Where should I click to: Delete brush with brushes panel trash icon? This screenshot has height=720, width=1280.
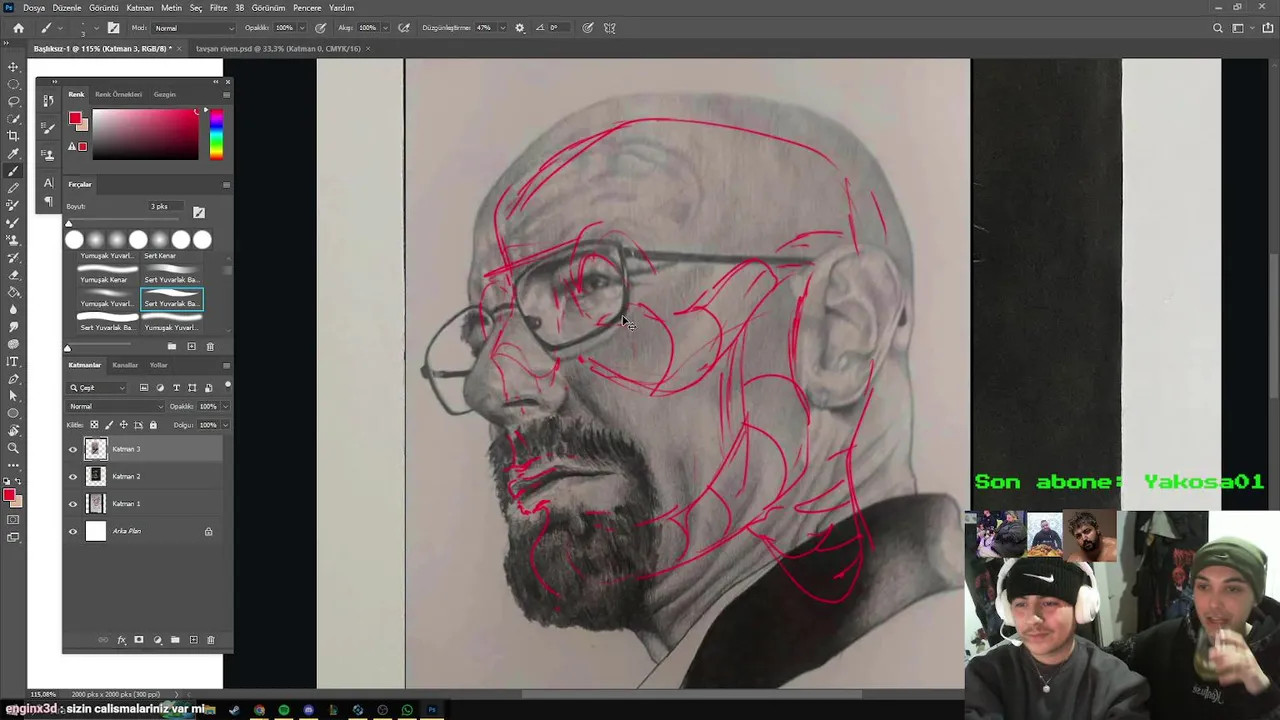[x=209, y=346]
